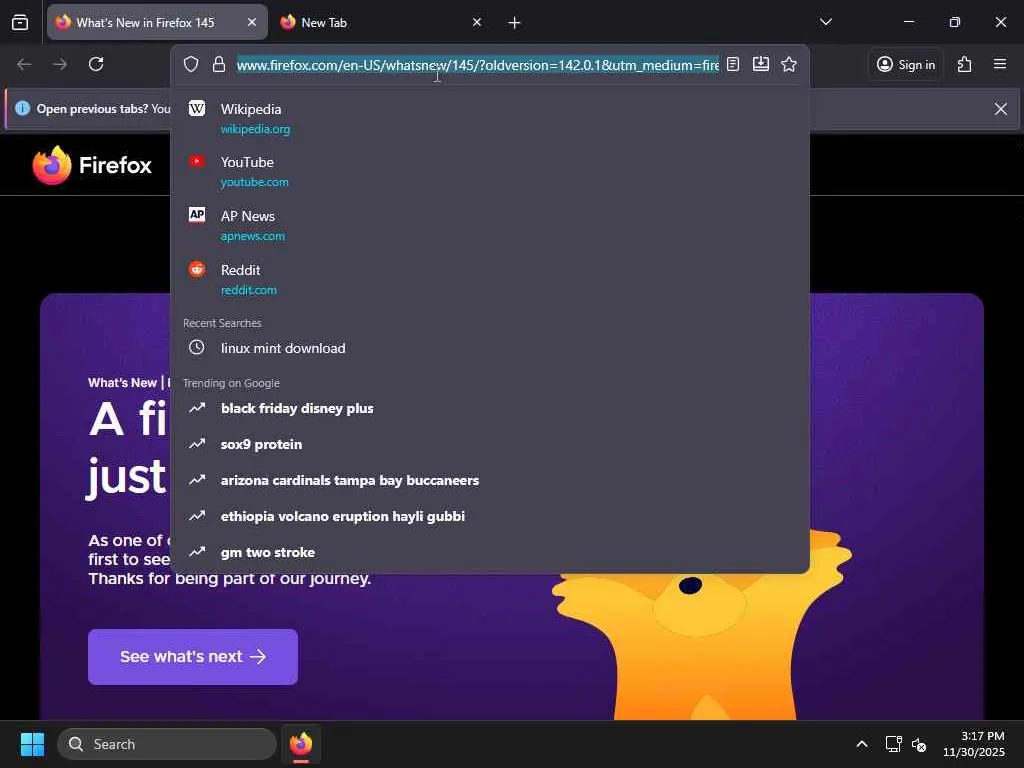Select the AP News suggestion

(490, 225)
